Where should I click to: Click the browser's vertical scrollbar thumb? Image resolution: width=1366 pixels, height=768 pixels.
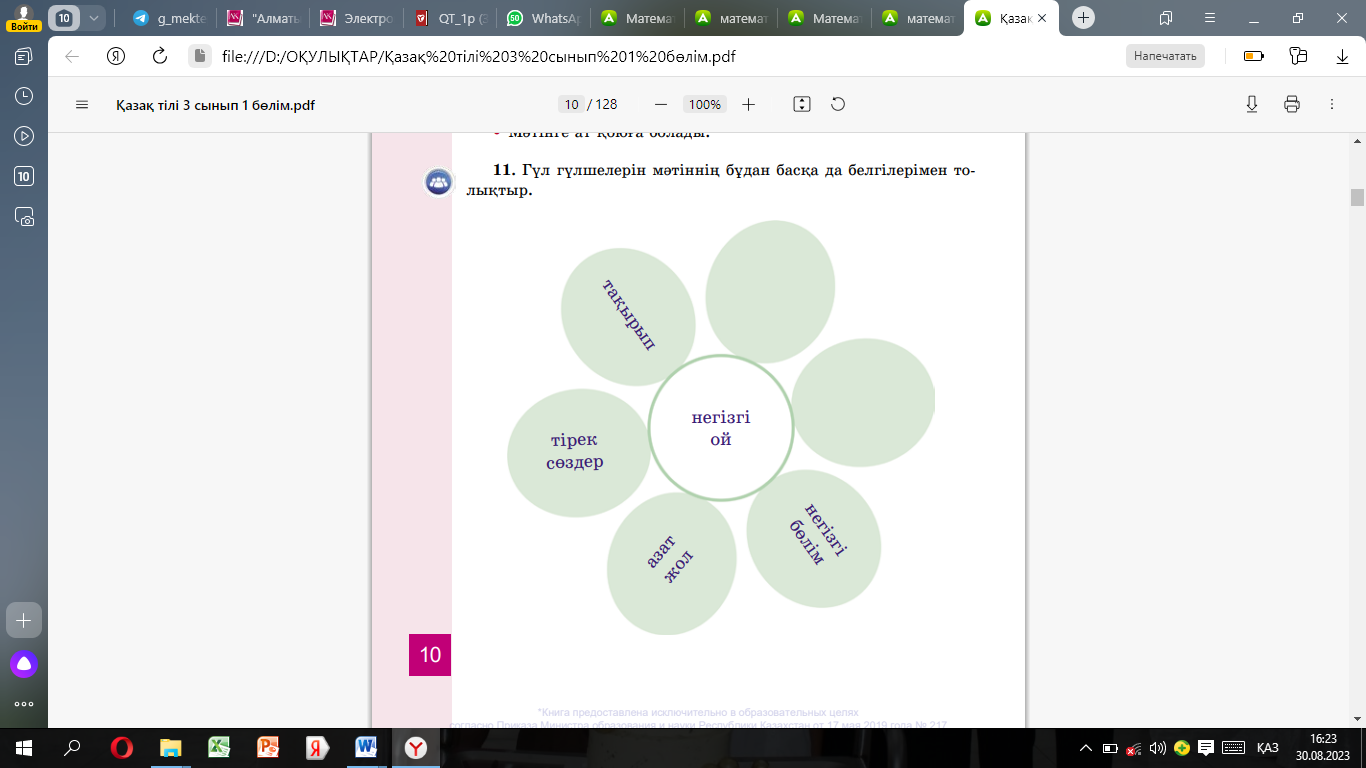[x=1357, y=197]
